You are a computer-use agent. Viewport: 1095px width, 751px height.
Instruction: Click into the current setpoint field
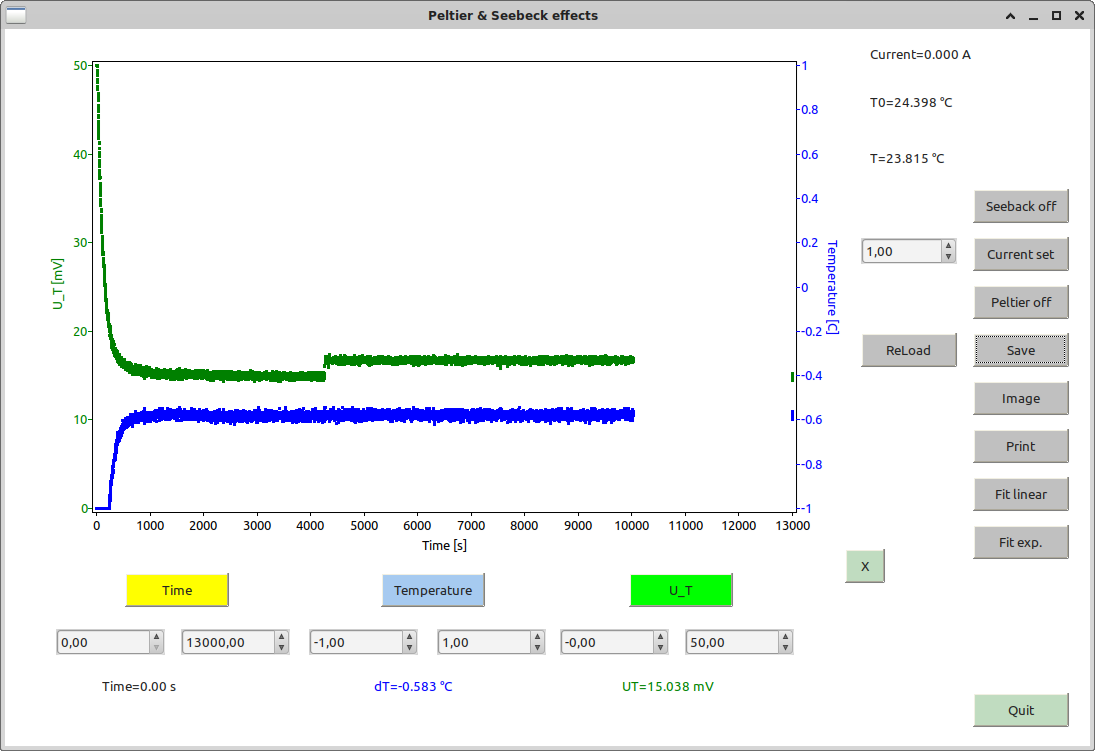(902, 251)
